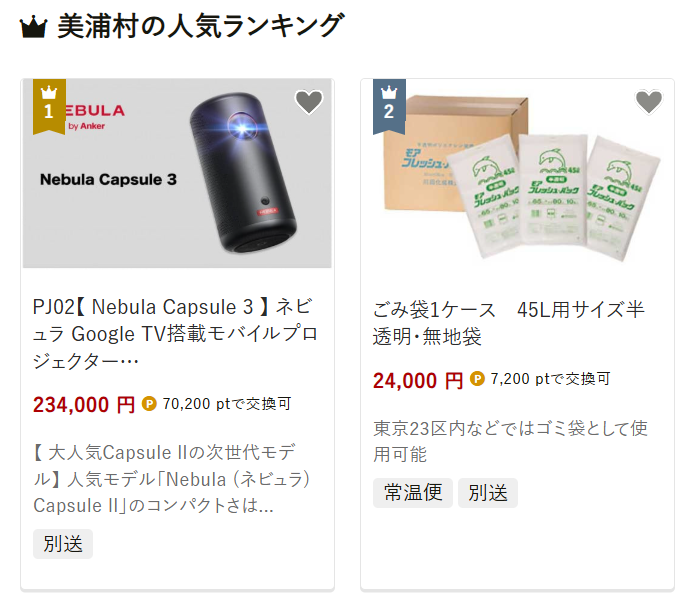Select the 別送 tag on the garbage bag card

coord(488,493)
